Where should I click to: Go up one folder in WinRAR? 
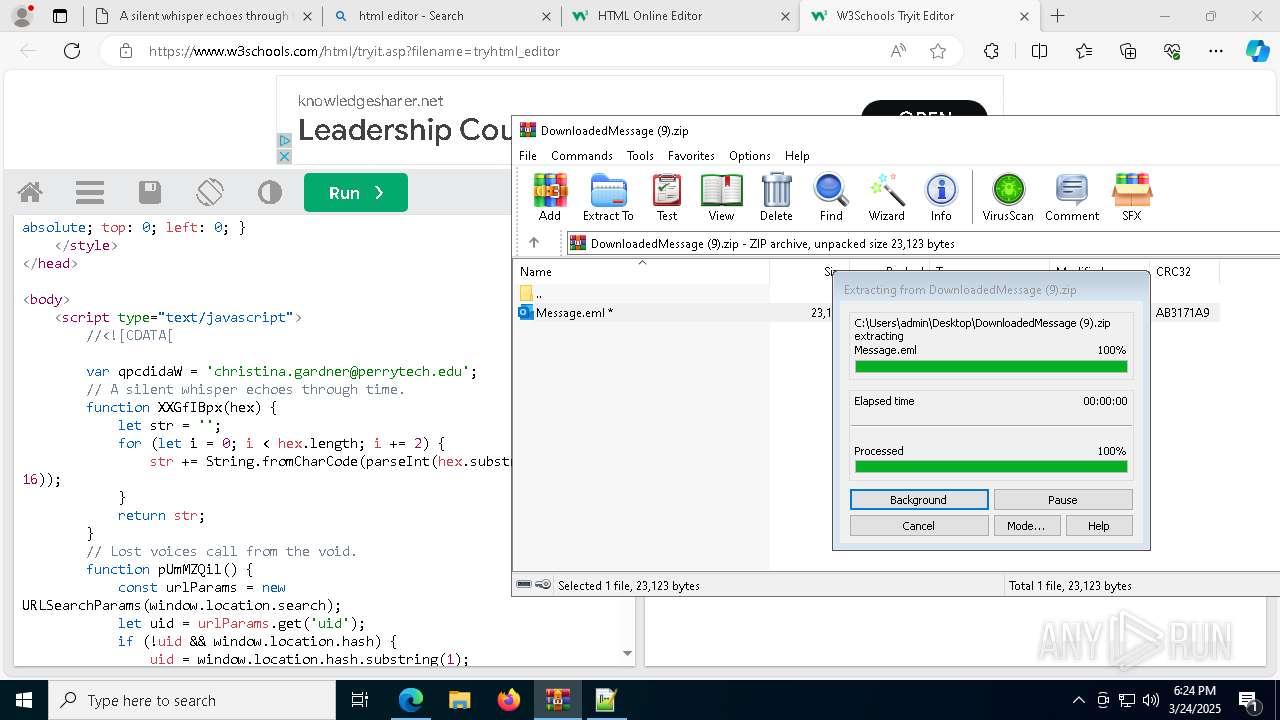coord(534,243)
